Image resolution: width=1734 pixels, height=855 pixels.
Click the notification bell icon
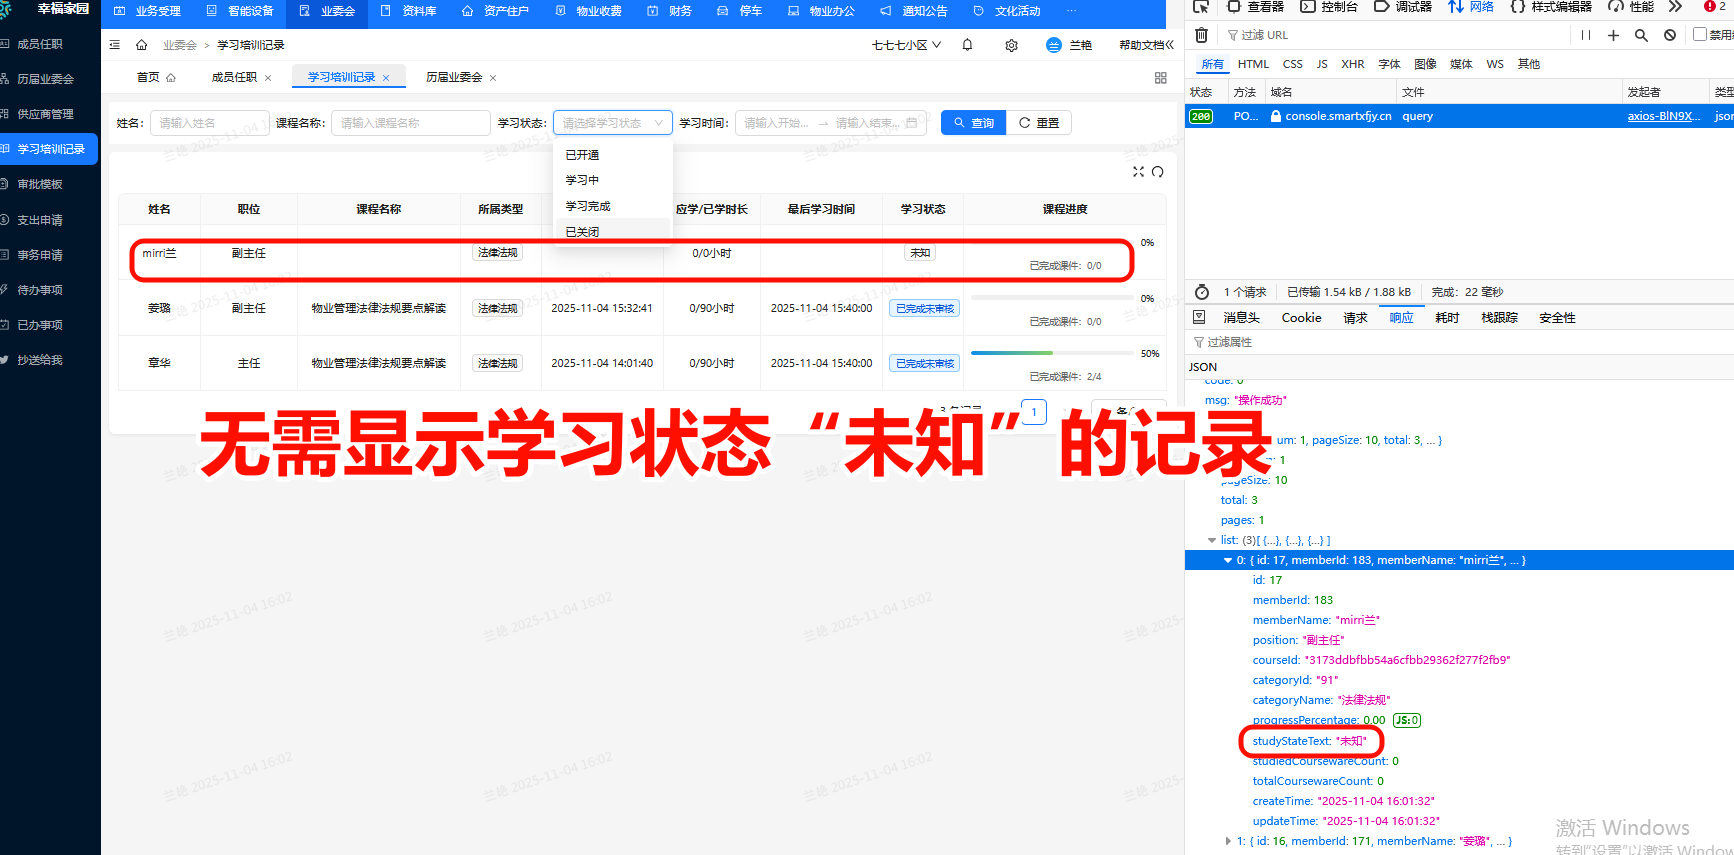coord(967,45)
